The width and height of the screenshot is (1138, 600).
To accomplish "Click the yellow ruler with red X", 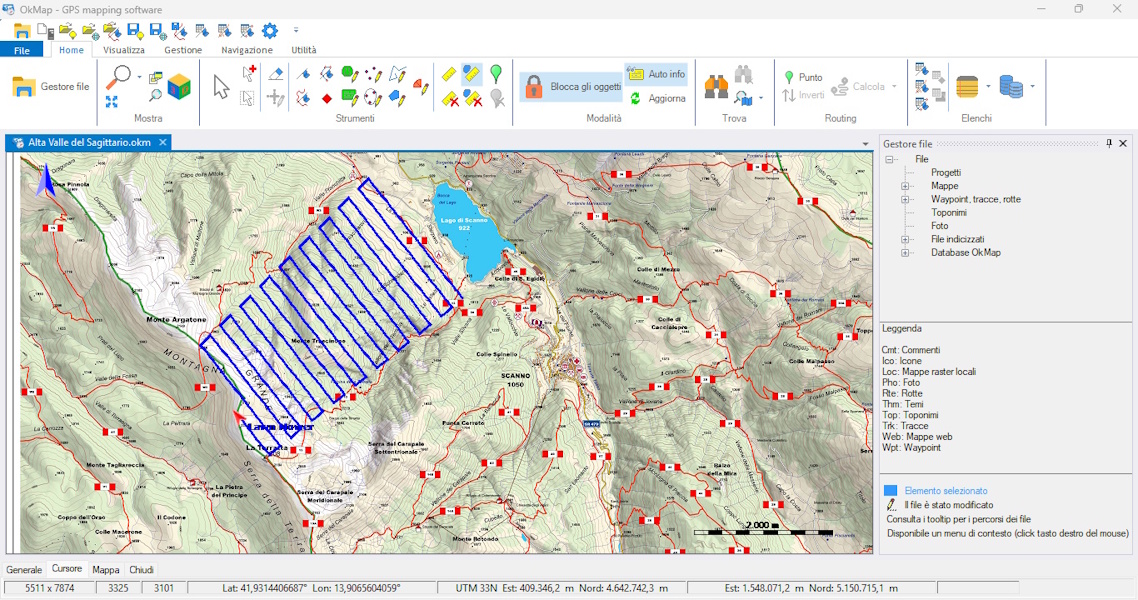I will (x=450, y=98).
